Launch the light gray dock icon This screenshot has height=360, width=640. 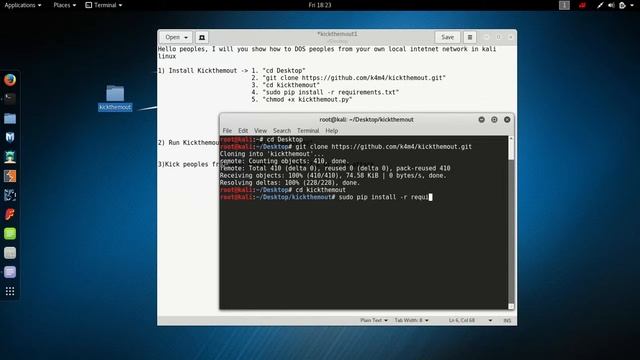pyautogui.click(x=10, y=253)
